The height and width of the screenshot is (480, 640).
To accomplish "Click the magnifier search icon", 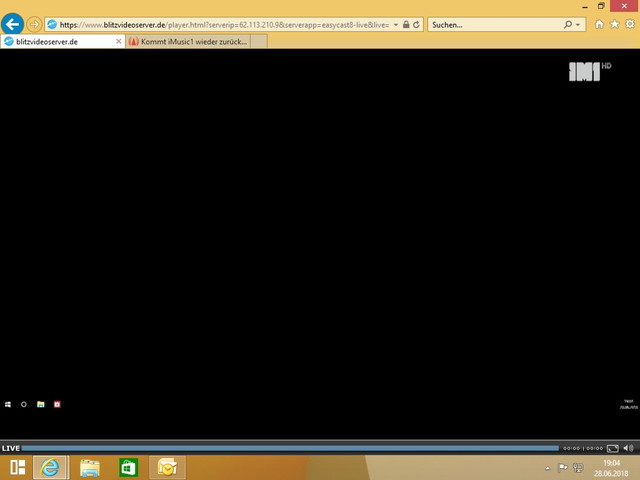I will (x=568, y=24).
